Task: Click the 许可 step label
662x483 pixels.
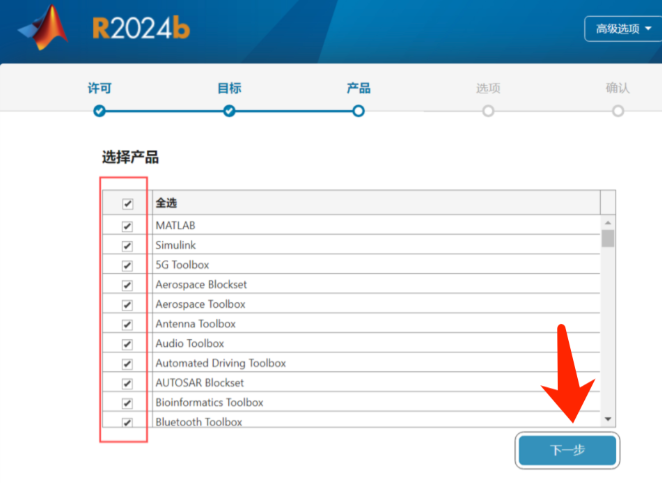Action: pos(99,88)
